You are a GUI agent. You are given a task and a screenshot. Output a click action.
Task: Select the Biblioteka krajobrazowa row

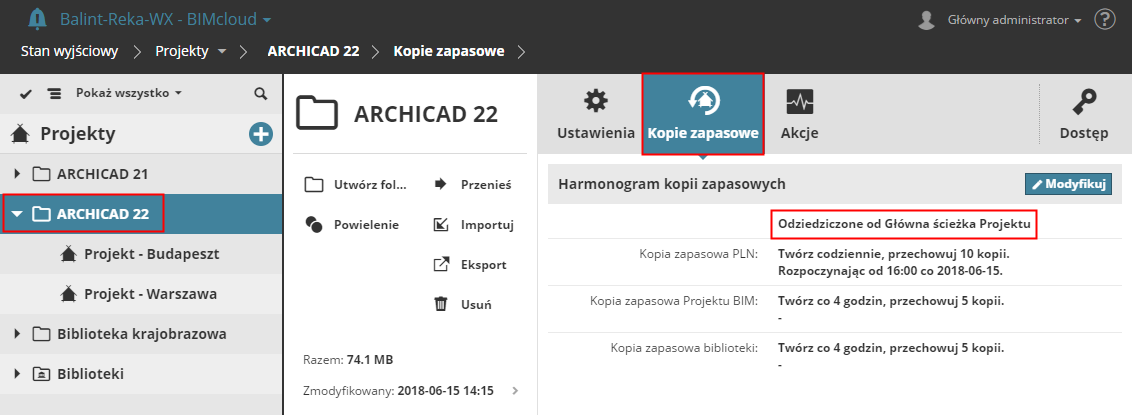[x=141, y=334]
